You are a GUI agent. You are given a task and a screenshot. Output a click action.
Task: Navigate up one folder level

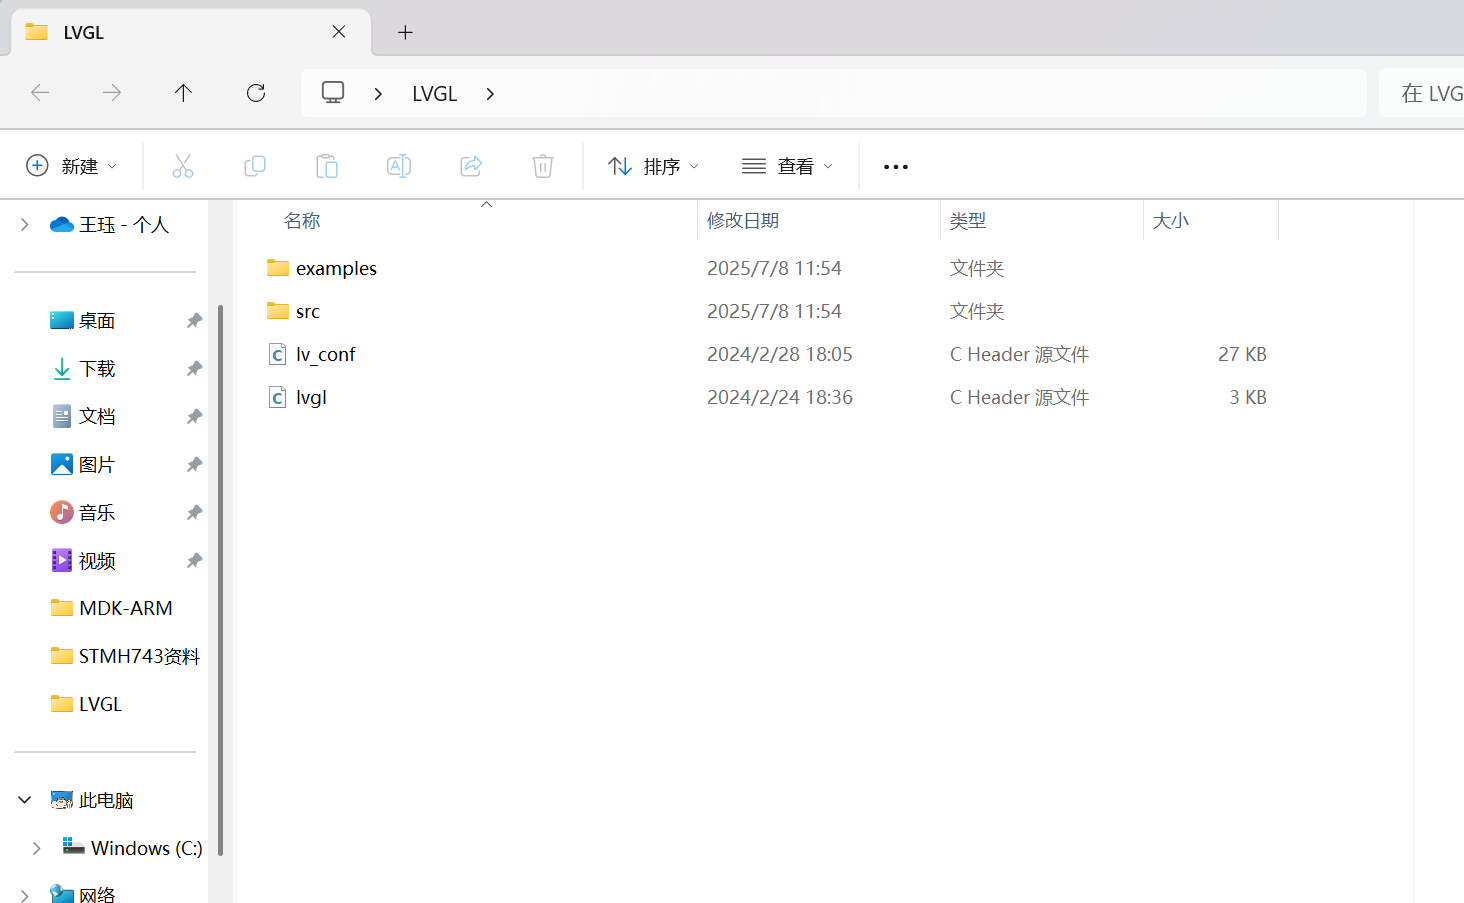[x=183, y=92]
